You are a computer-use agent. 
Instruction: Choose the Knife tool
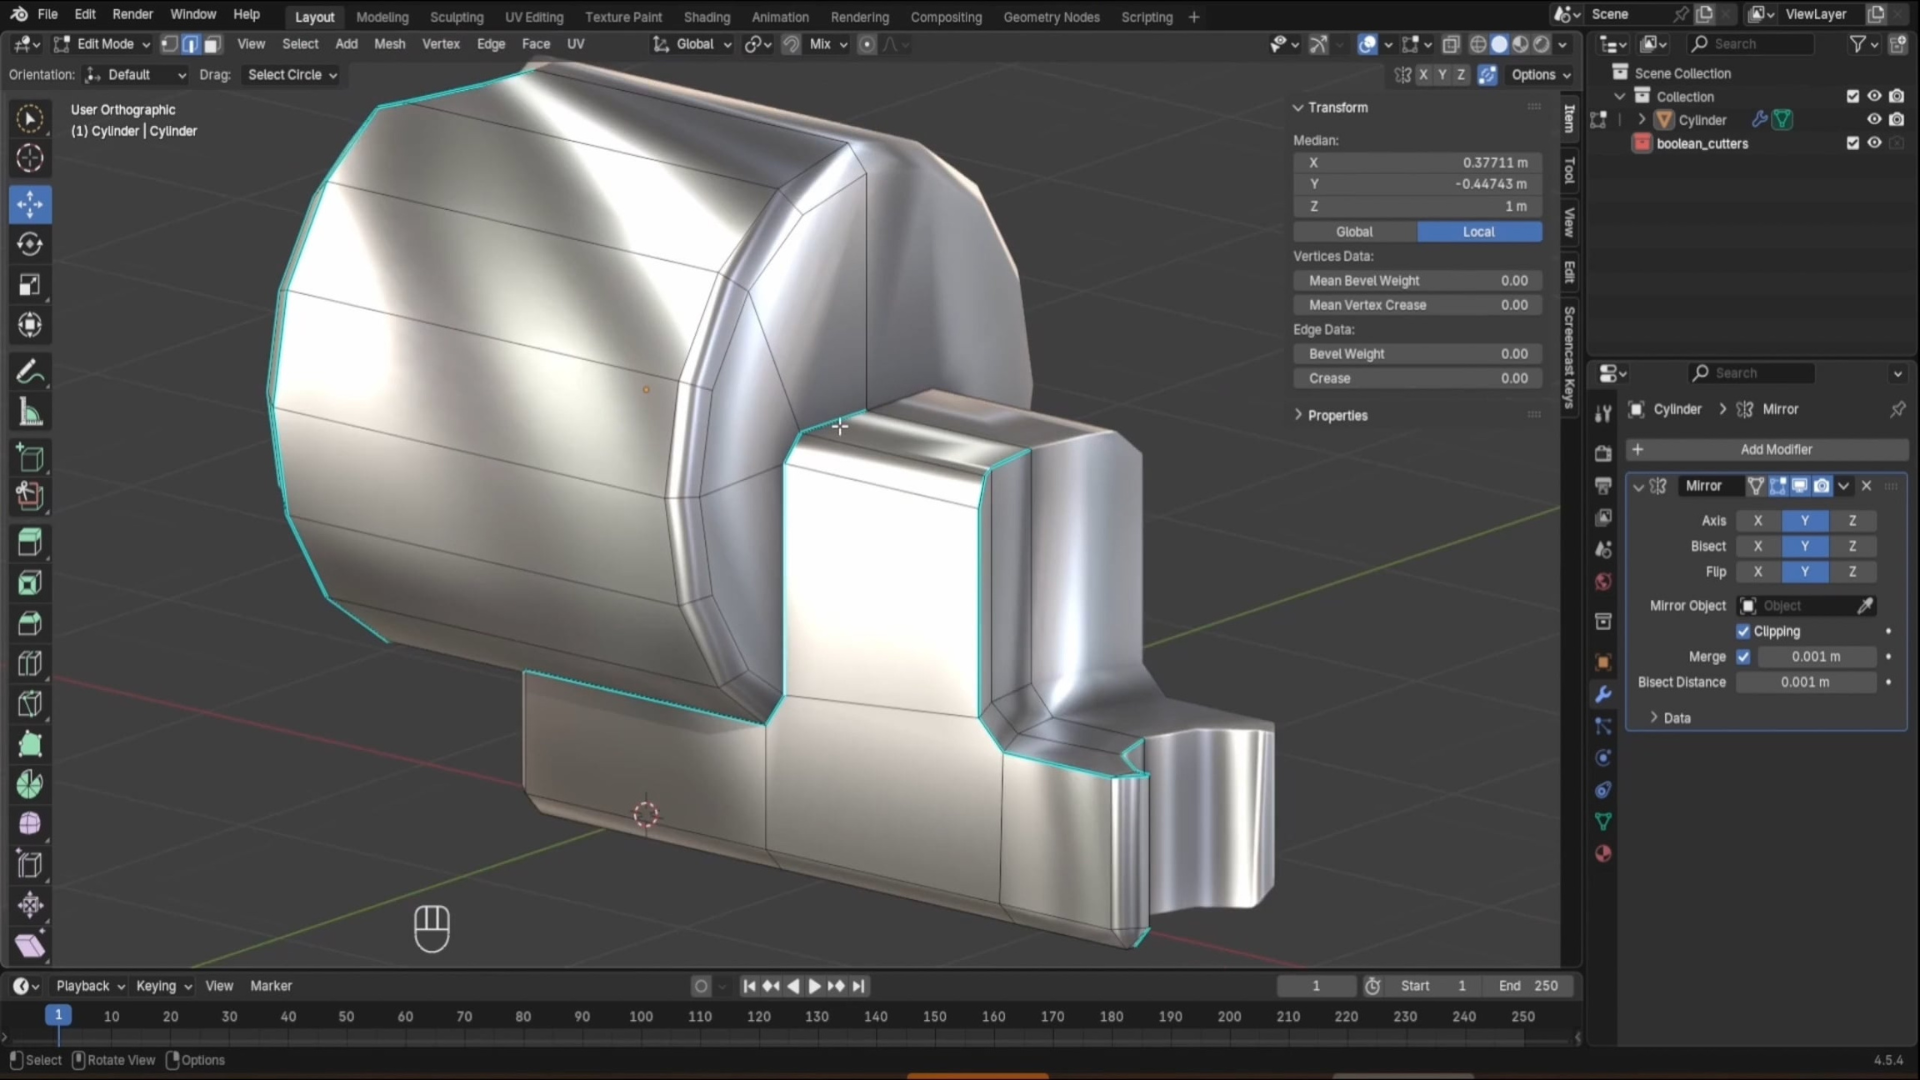pyautogui.click(x=30, y=703)
